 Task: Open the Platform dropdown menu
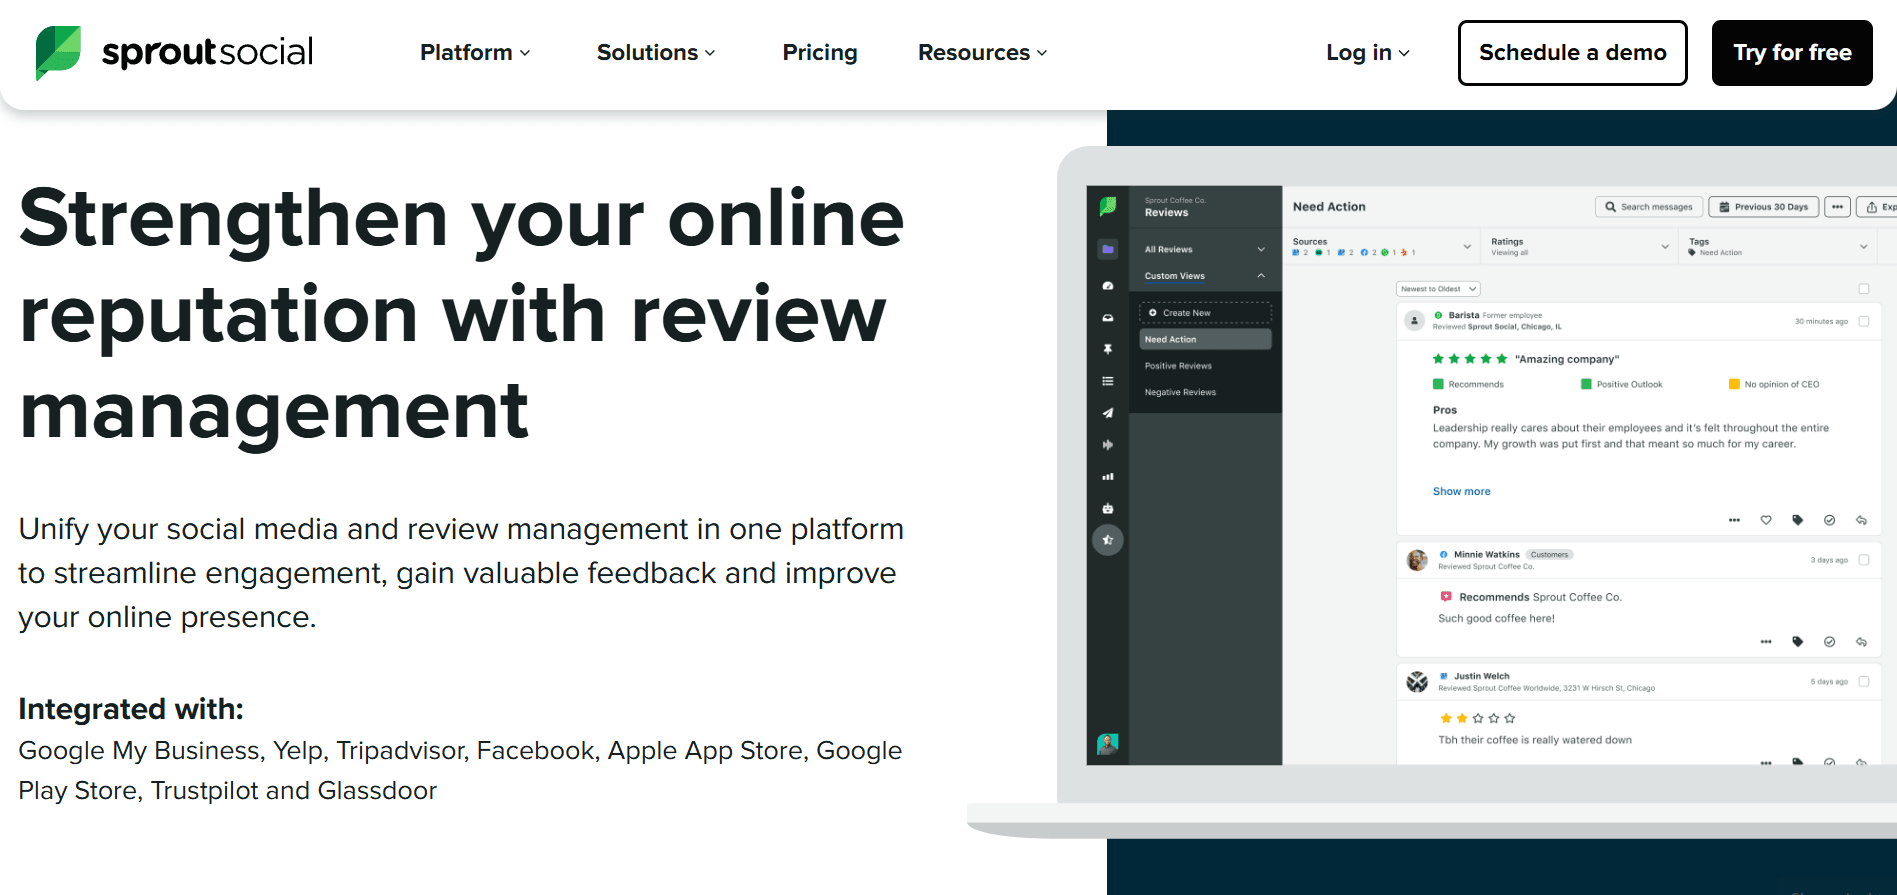[x=475, y=52]
